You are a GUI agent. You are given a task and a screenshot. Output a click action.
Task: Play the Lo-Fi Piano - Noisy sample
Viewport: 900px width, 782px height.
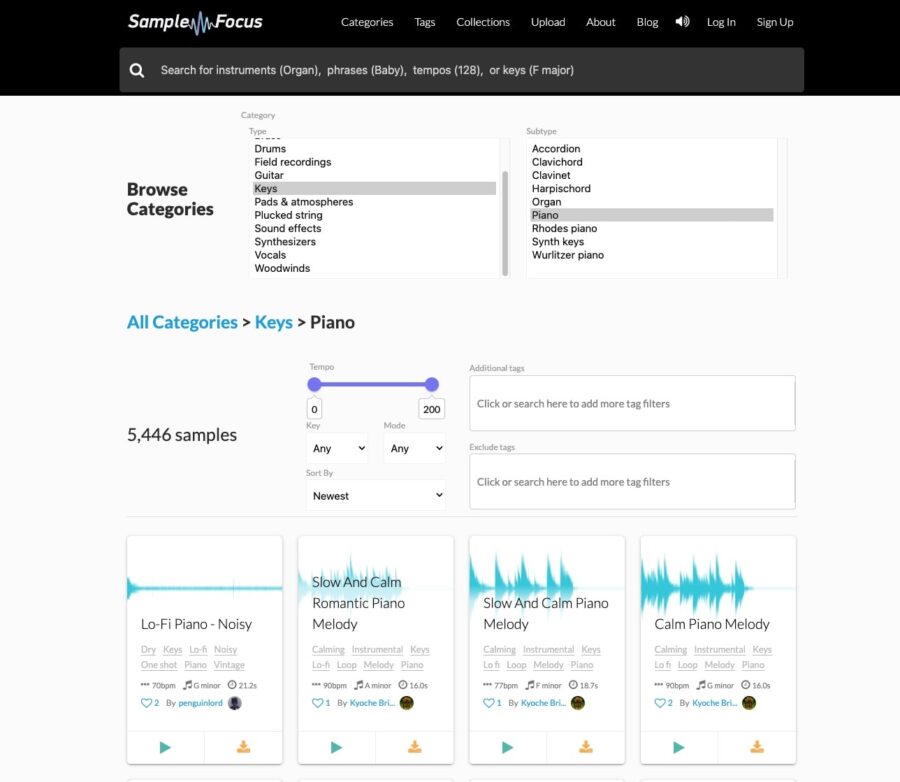[x=165, y=747]
